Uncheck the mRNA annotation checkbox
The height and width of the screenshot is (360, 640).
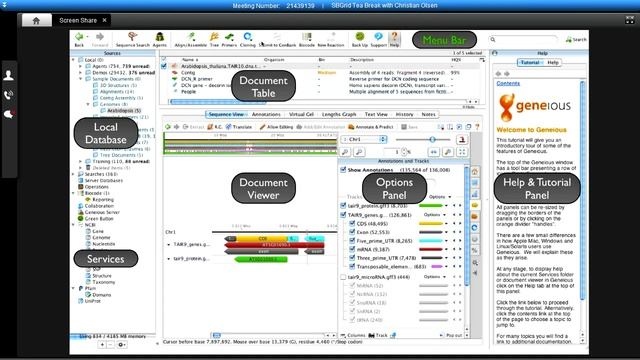[352, 249]
